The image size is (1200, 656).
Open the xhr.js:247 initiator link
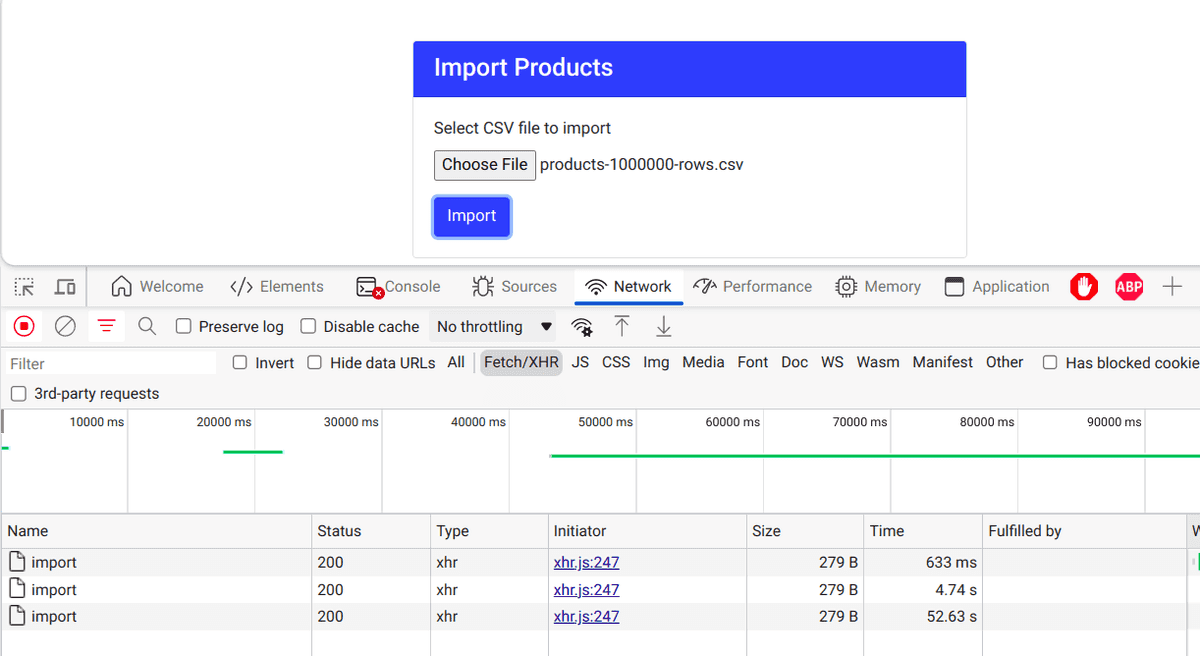coord(586,562)
